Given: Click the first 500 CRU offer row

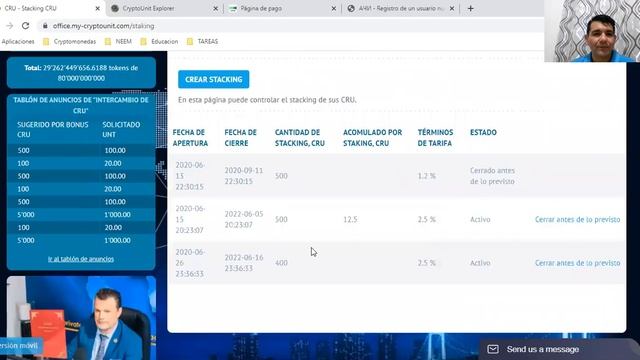Looking at the screenshot, I should 81,150.
